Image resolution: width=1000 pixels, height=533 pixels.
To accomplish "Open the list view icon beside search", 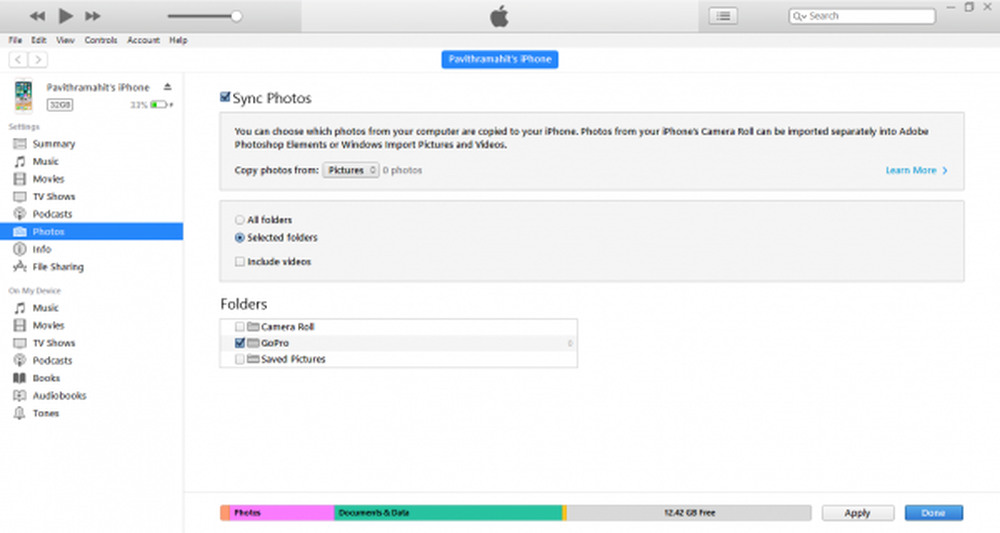I will [723, 16].
